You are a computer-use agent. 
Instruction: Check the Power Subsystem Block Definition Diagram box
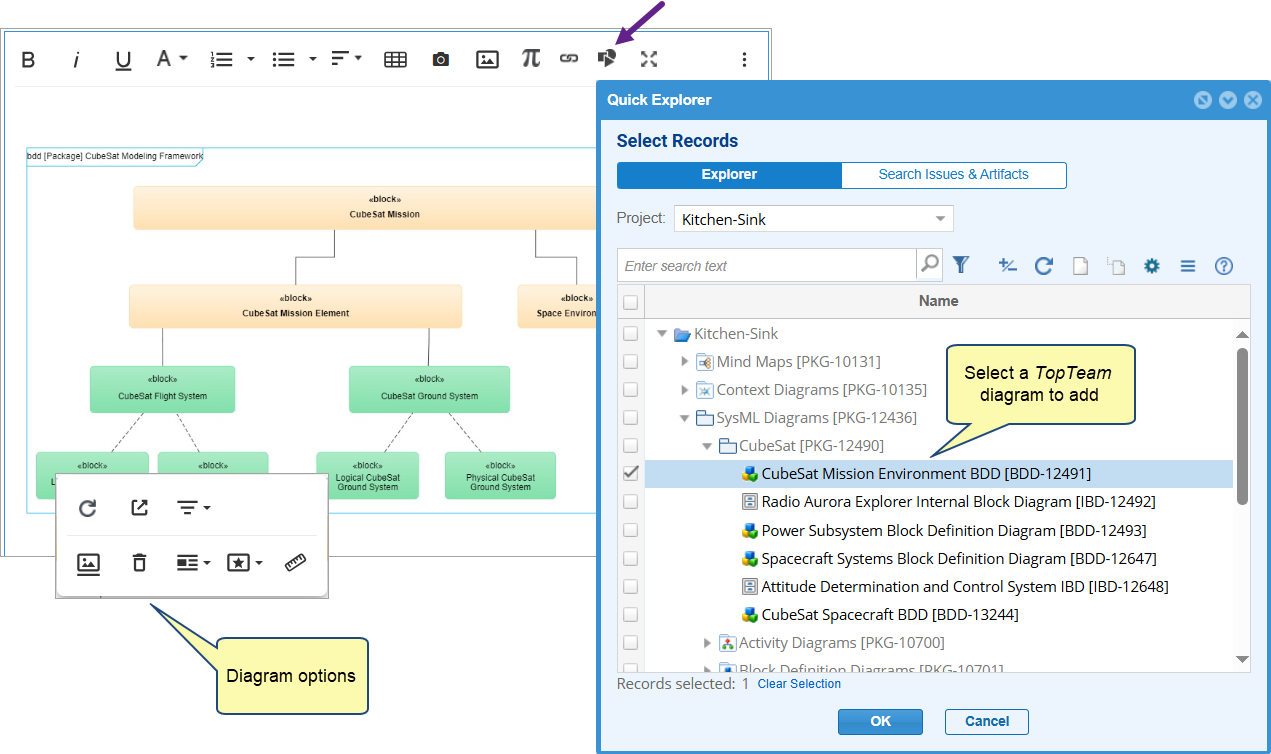point(631,530)
